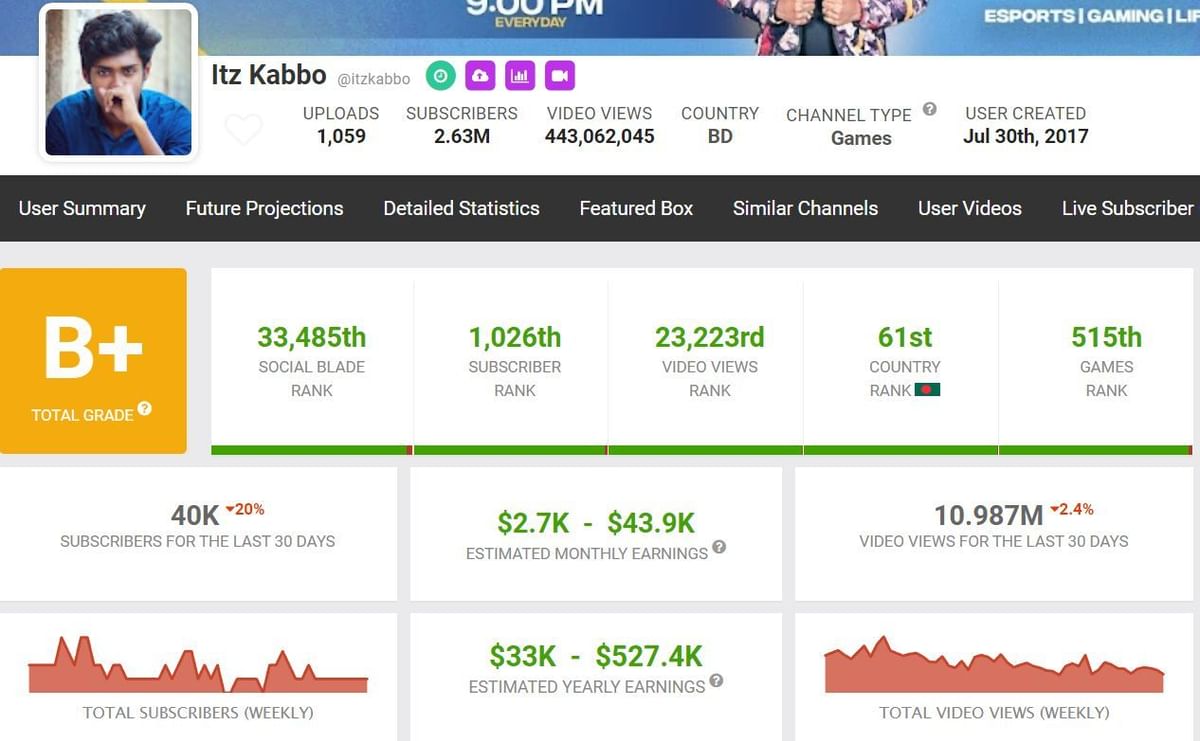Switch to the Future Projections tab
The image size is (1200, 741).
pyautogui.click(x=264, y=208)
